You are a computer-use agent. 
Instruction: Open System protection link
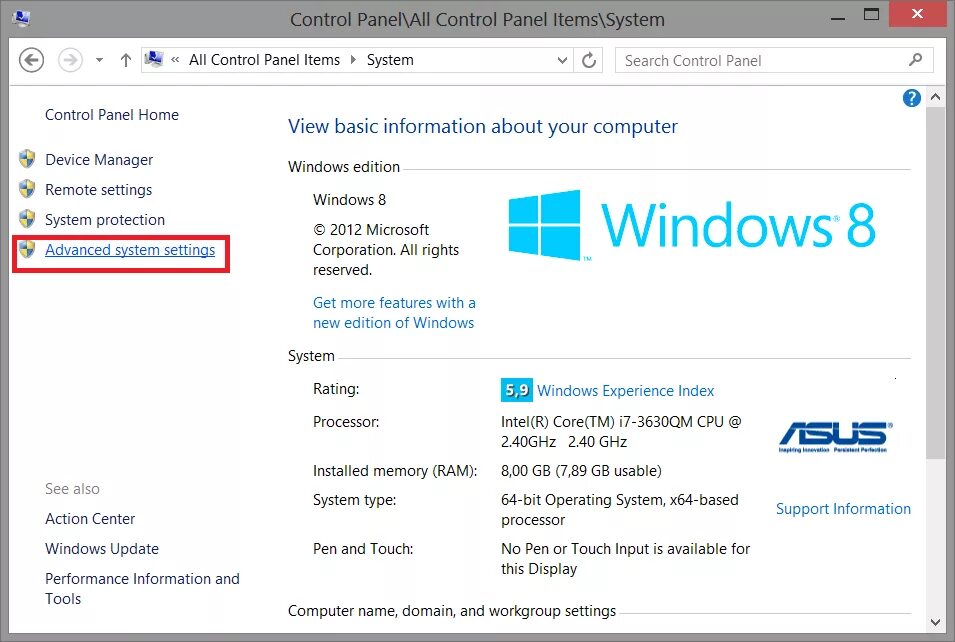[105, 219]
